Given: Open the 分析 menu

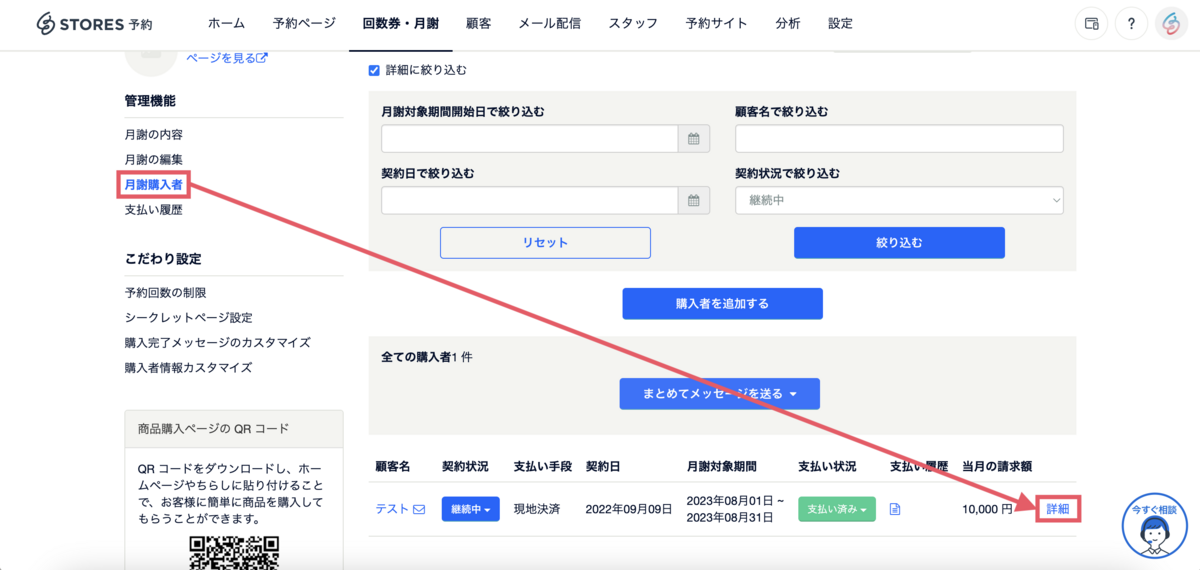Looking at the screenshot, I should point(788,24).
